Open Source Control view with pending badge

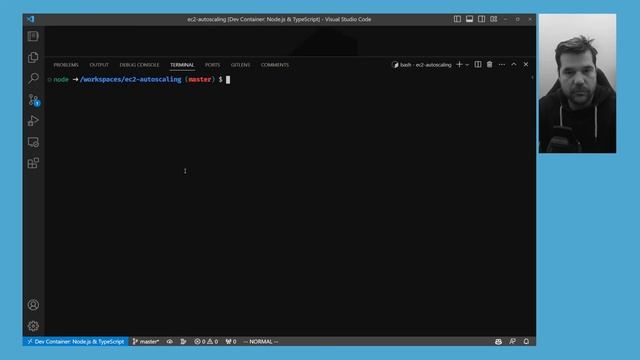coord(33,100)
